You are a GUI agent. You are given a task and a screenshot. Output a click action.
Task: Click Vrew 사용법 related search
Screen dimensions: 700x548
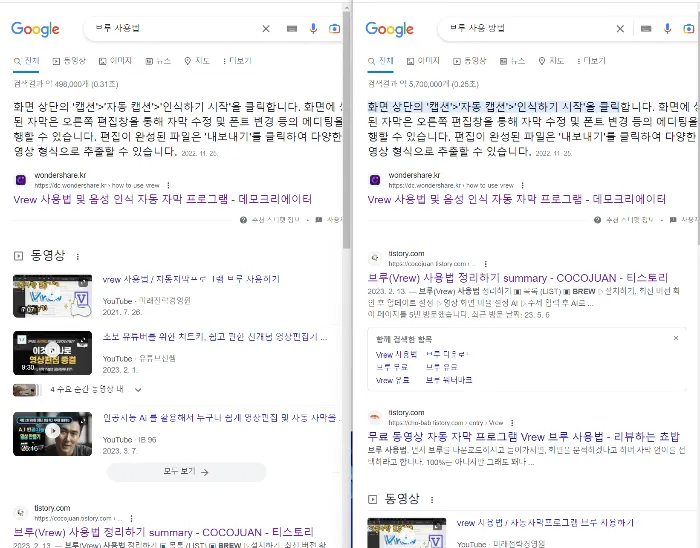(396, 355)
